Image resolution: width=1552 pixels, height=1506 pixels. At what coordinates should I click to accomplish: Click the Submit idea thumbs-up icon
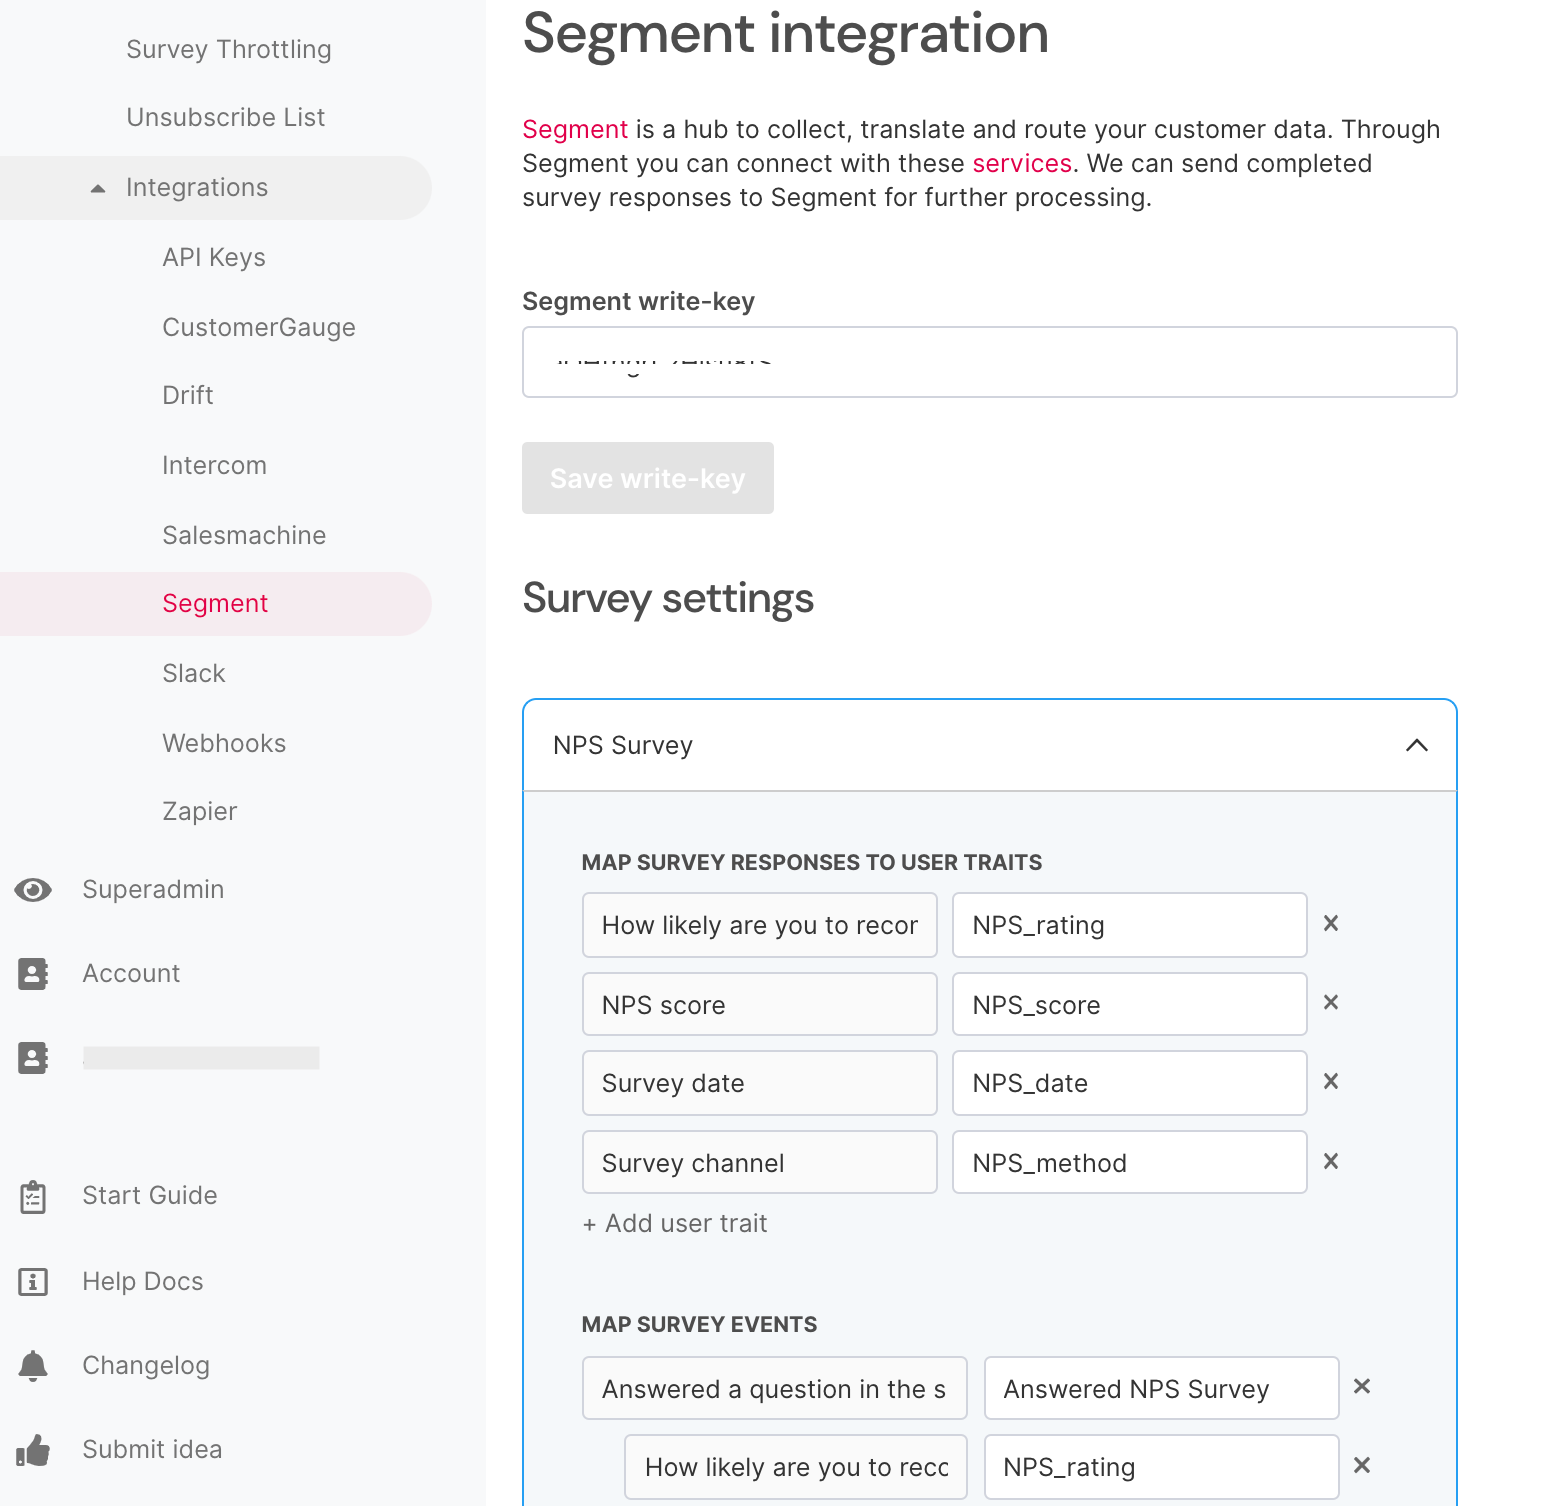[x=36, y=1450]
